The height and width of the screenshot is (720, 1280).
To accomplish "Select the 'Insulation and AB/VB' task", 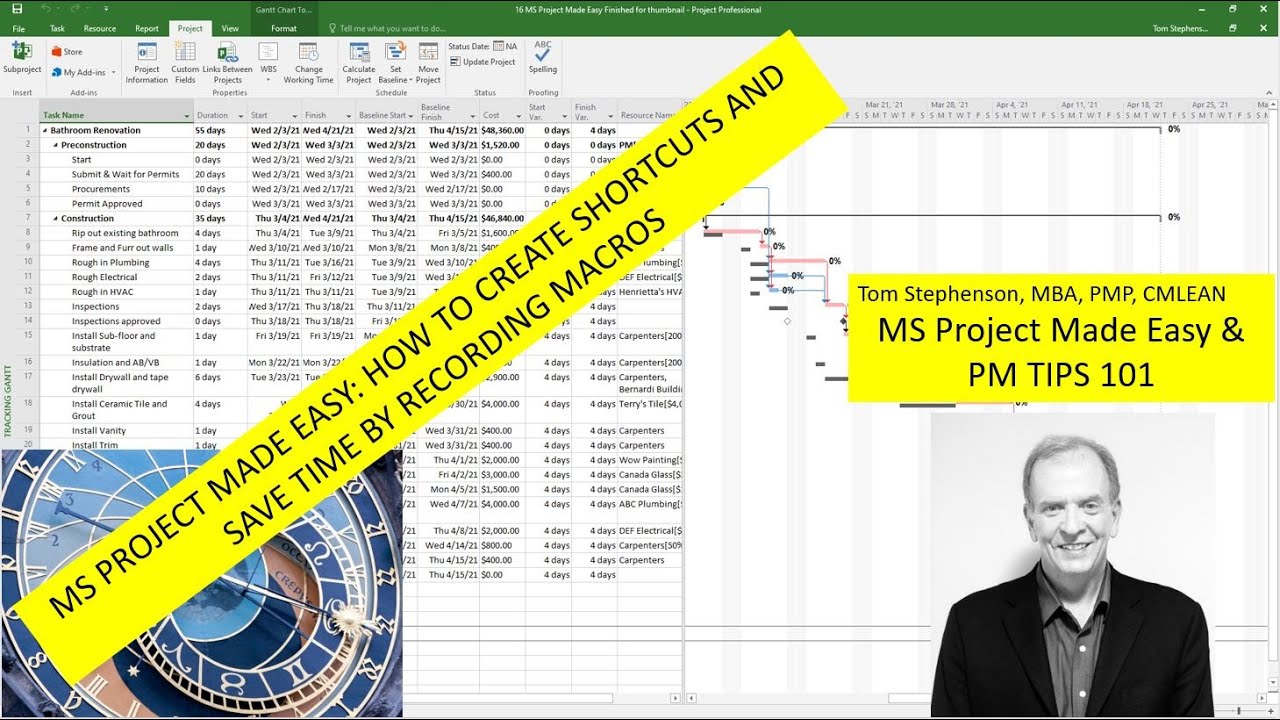I will (x=116, y=363).
